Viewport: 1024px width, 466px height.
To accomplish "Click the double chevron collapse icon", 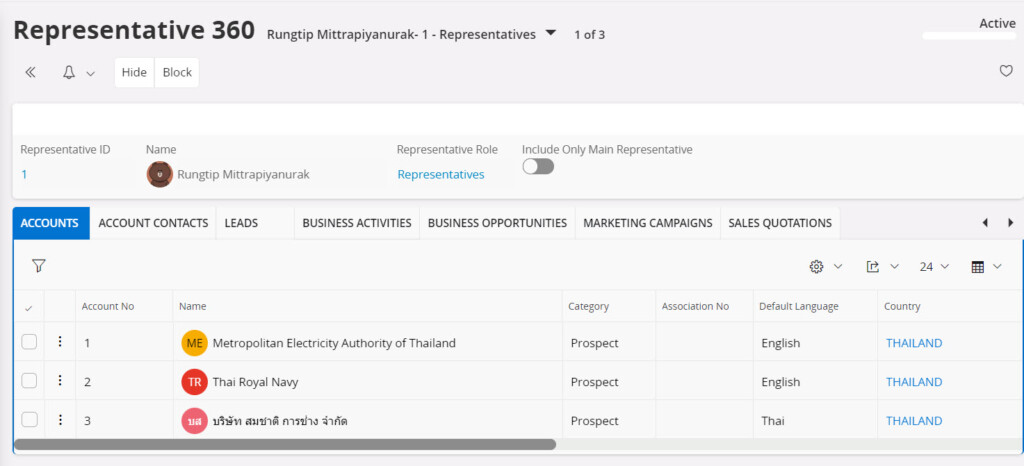I will point(30,73).
